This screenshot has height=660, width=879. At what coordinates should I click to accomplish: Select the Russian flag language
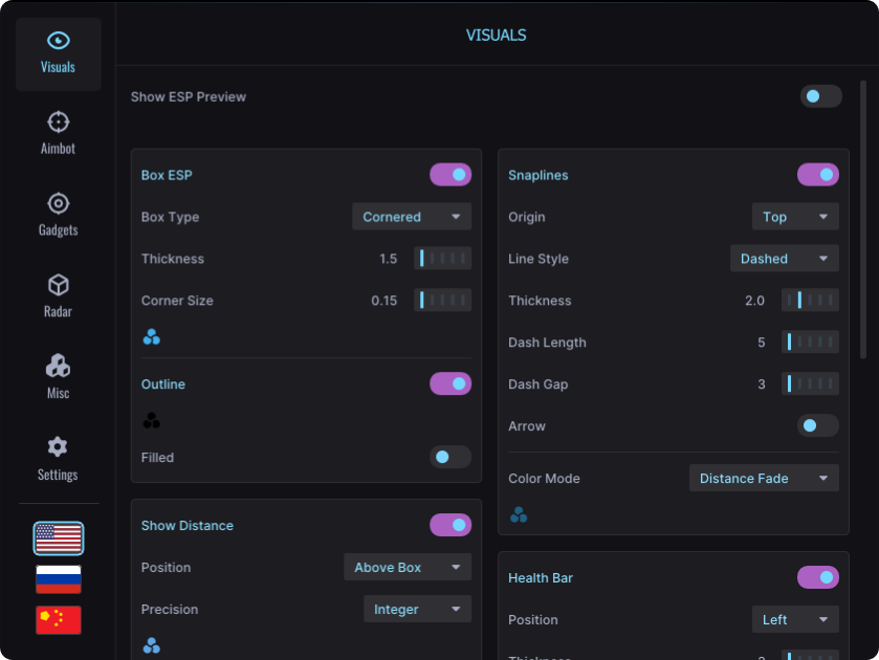click(x=58, y=579)
